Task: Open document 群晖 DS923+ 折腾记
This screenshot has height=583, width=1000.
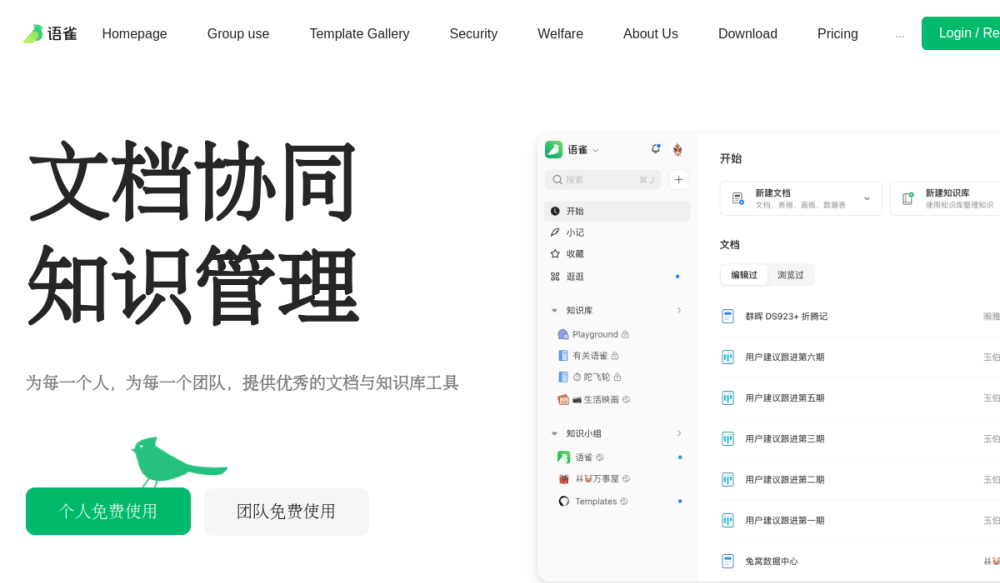Action: [786, 316]
